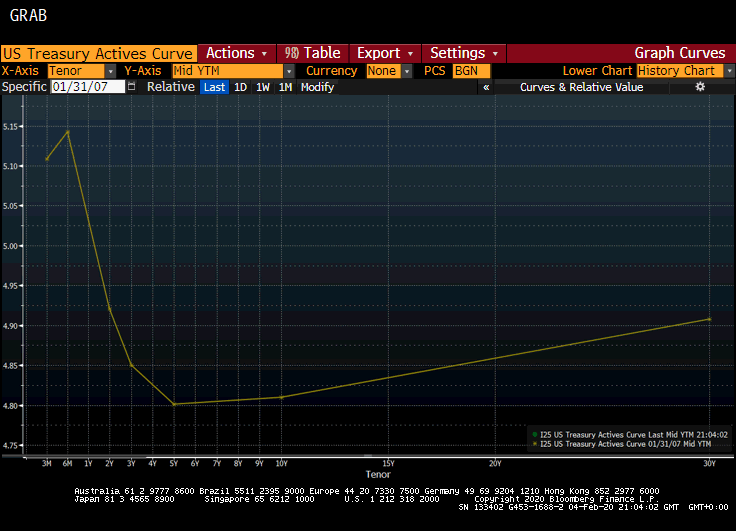Click the 10Y data point on curve
The image size is (736, 531).
point(282,397)
